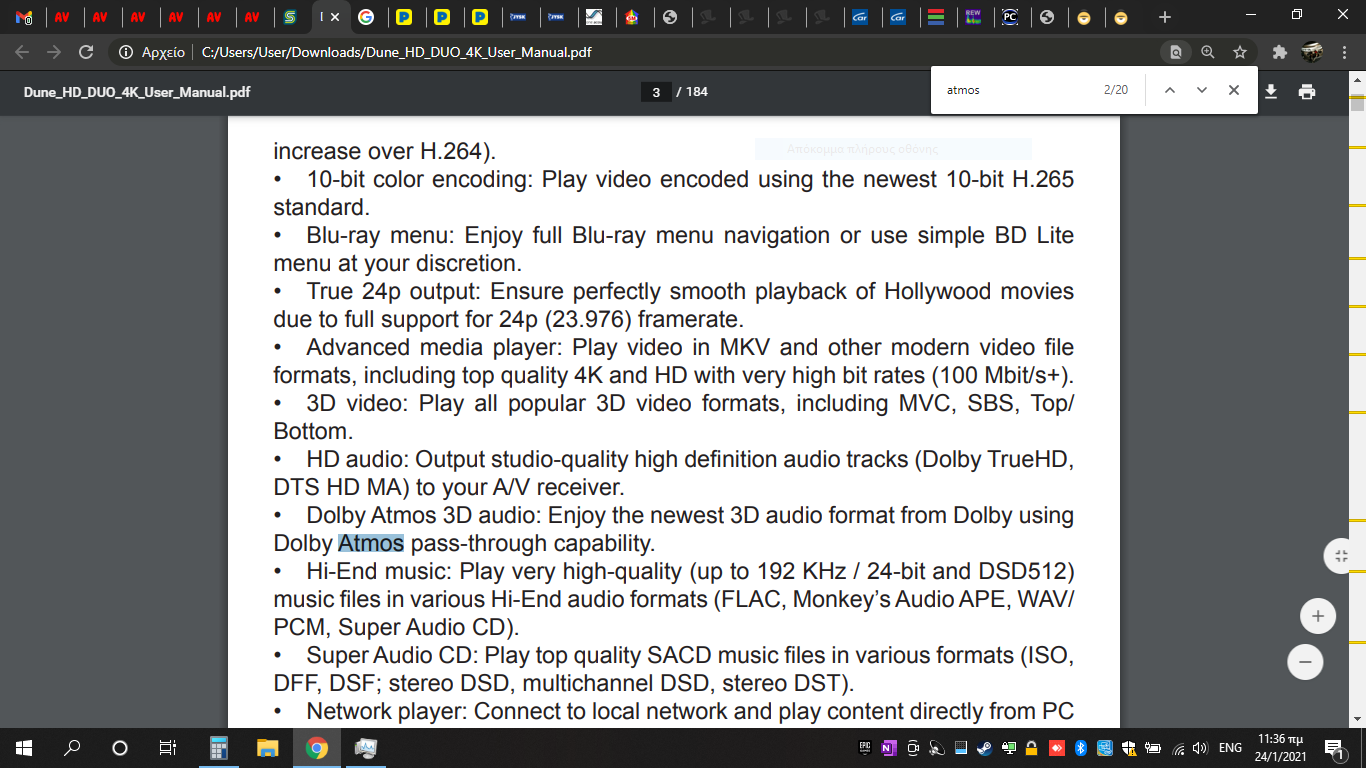Switch to the green S tab
Screen dimensions: 1366x768
click(x=290, y=17)
